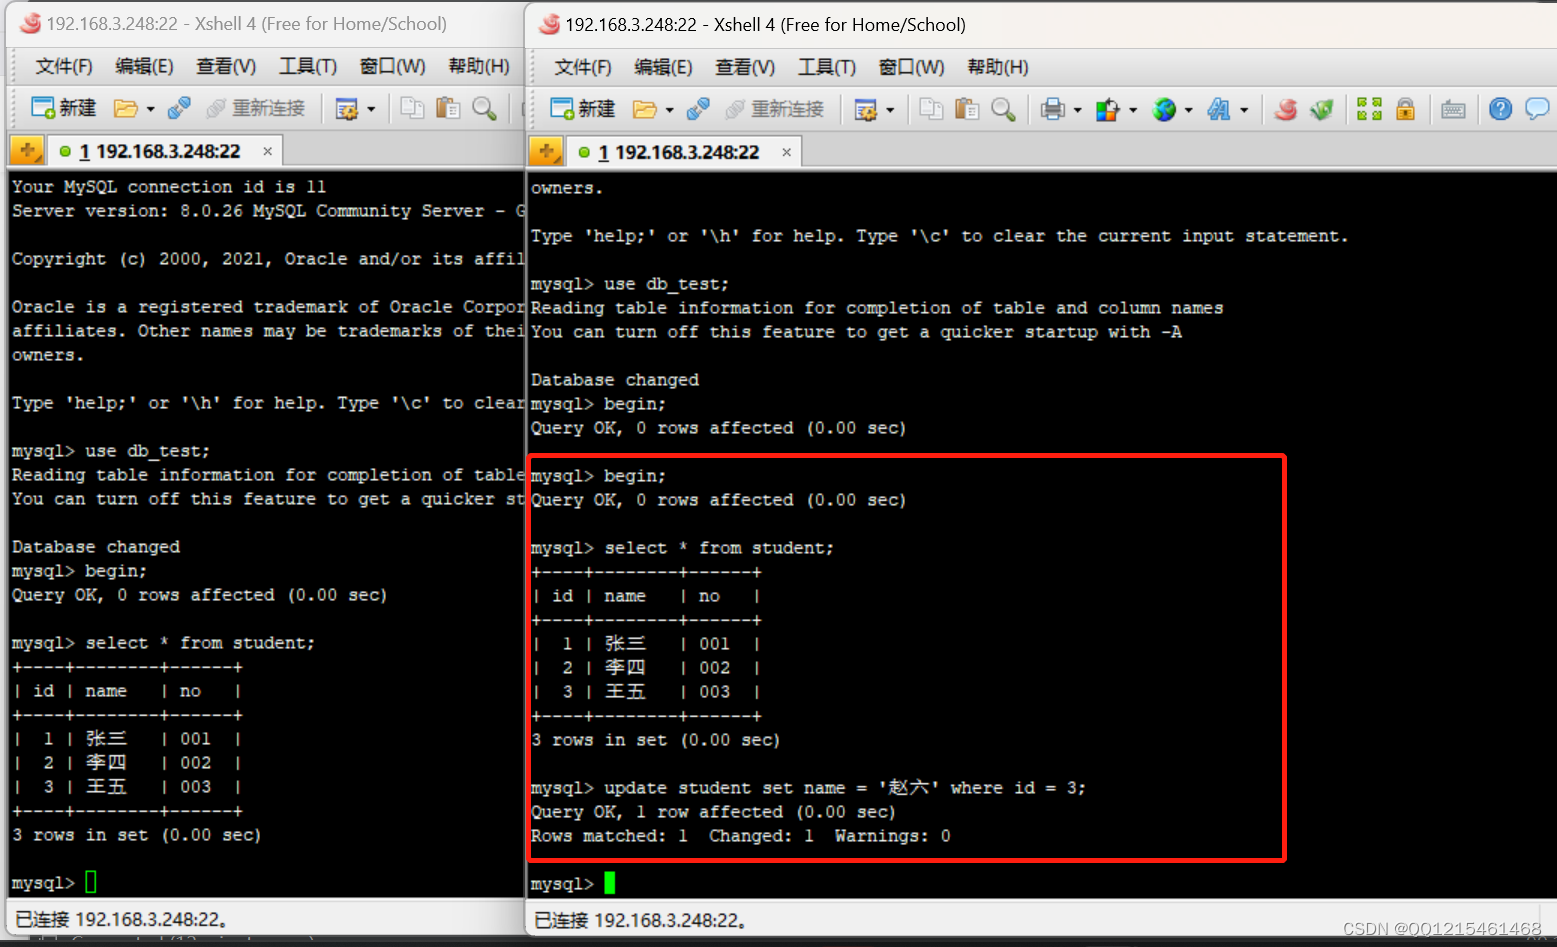
Task: Expand properties dropdown arrow in left window
Action: pyautogui.click(x=371, y=109)
